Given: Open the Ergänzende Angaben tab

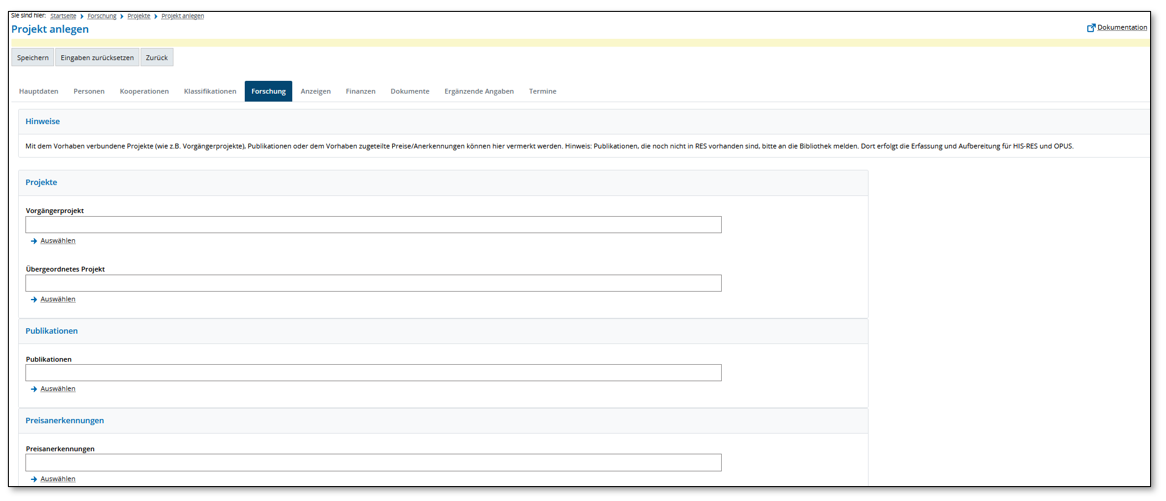Looking at the screenshot, I should [x=479, y=92].
